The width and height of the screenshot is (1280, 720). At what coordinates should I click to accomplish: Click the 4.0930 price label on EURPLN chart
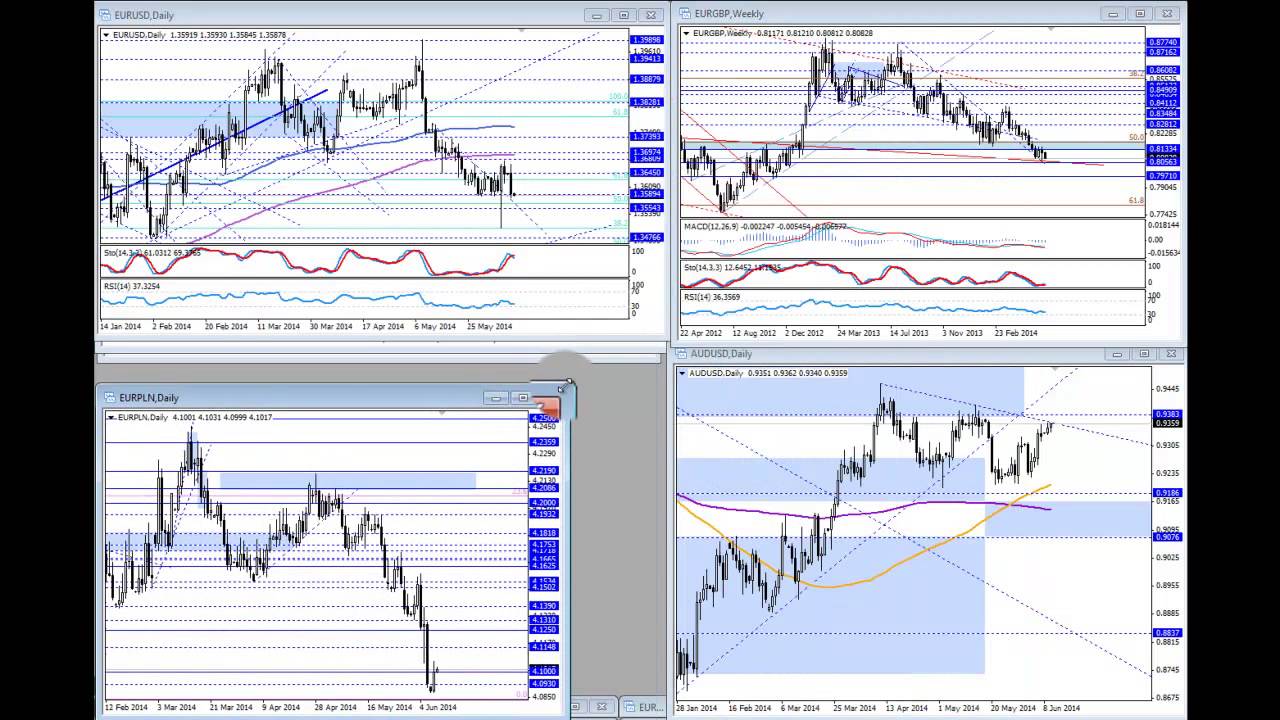point(544,683)
